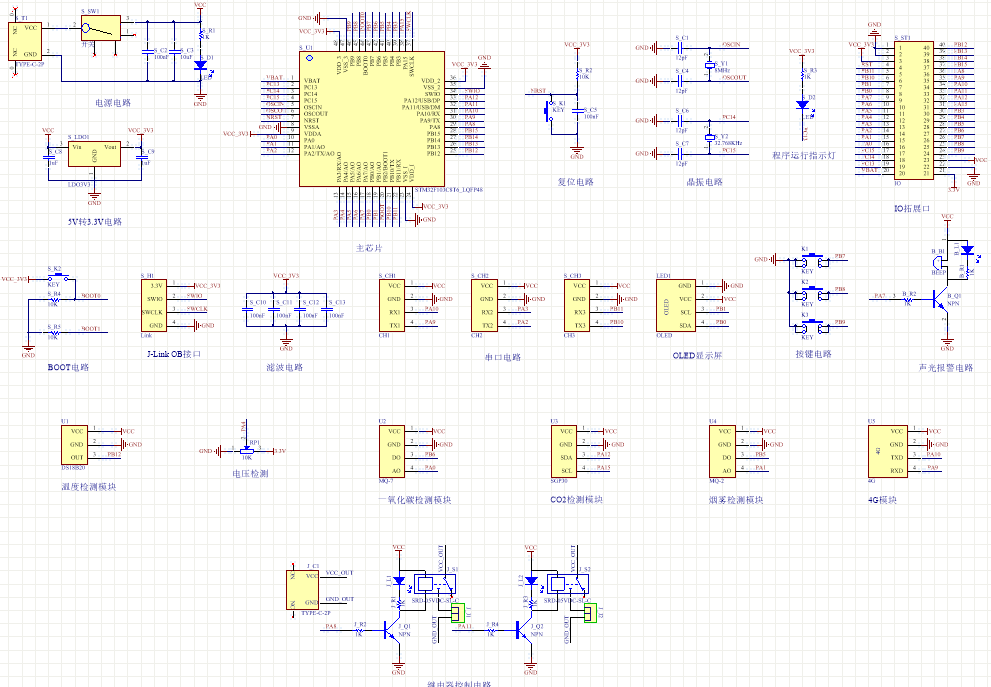Click the '电压检测' section label
The width and height of the screenshot is (991, 687).
point(250,473)
